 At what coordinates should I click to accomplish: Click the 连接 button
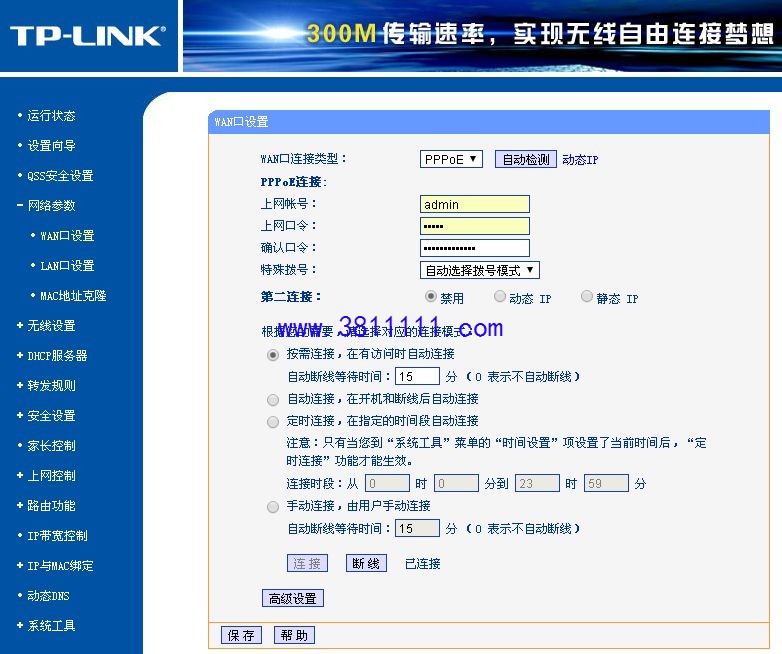[x=307, y=563]
